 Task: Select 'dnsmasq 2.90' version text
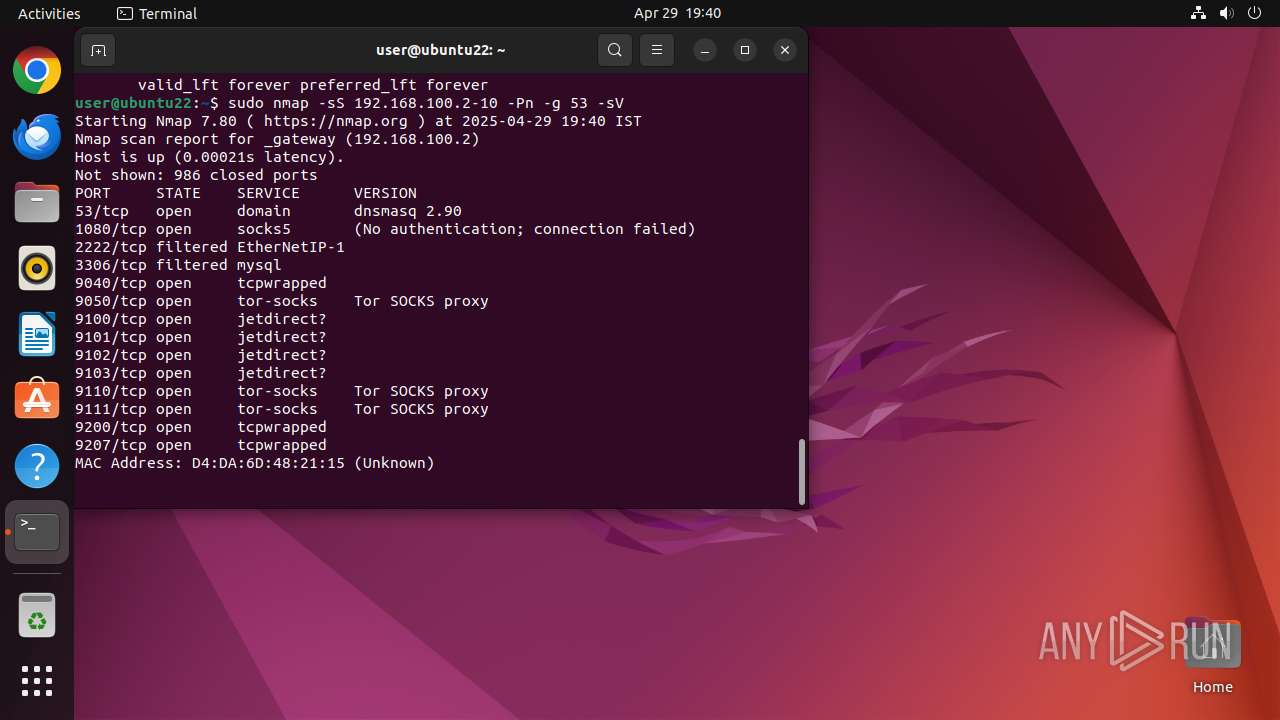coord(408,211)
